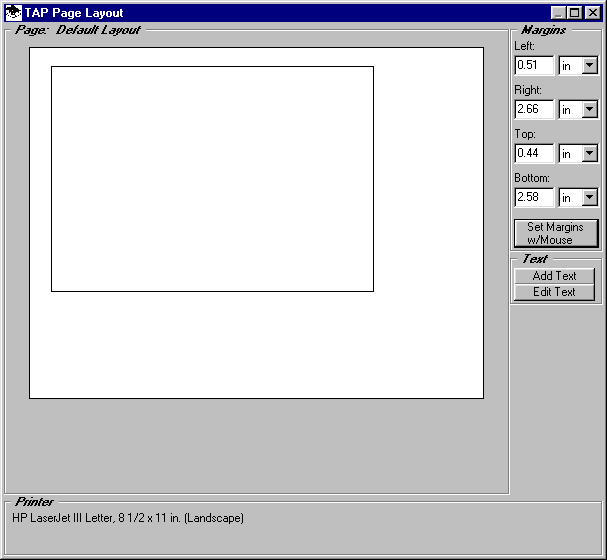
Task: Open the Top margin units dropdown
Action: pyautogui.click(x=590, y=153)
